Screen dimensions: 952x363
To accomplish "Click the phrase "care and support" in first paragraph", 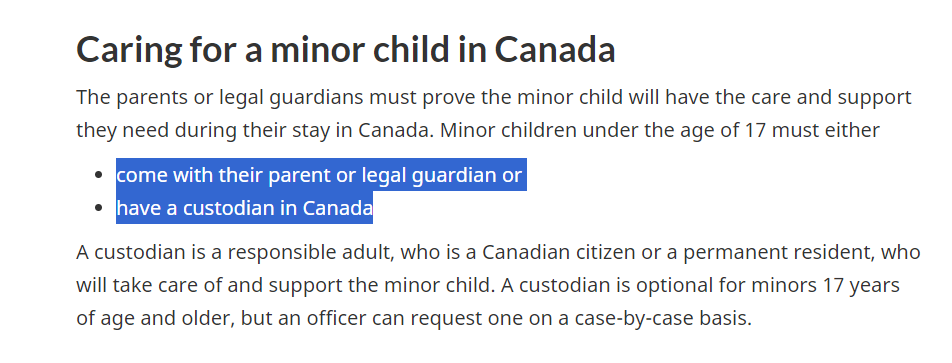I will click(x=828, y=98).
